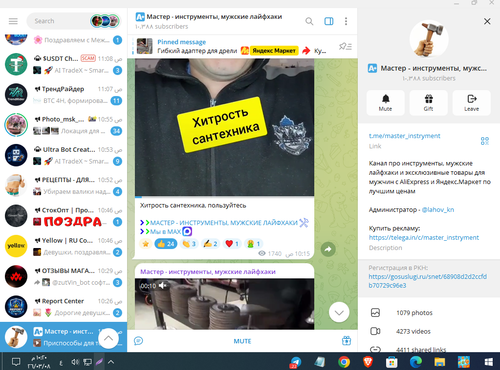Jump to latest messages down arrow
500x370 pixels.
339,312
